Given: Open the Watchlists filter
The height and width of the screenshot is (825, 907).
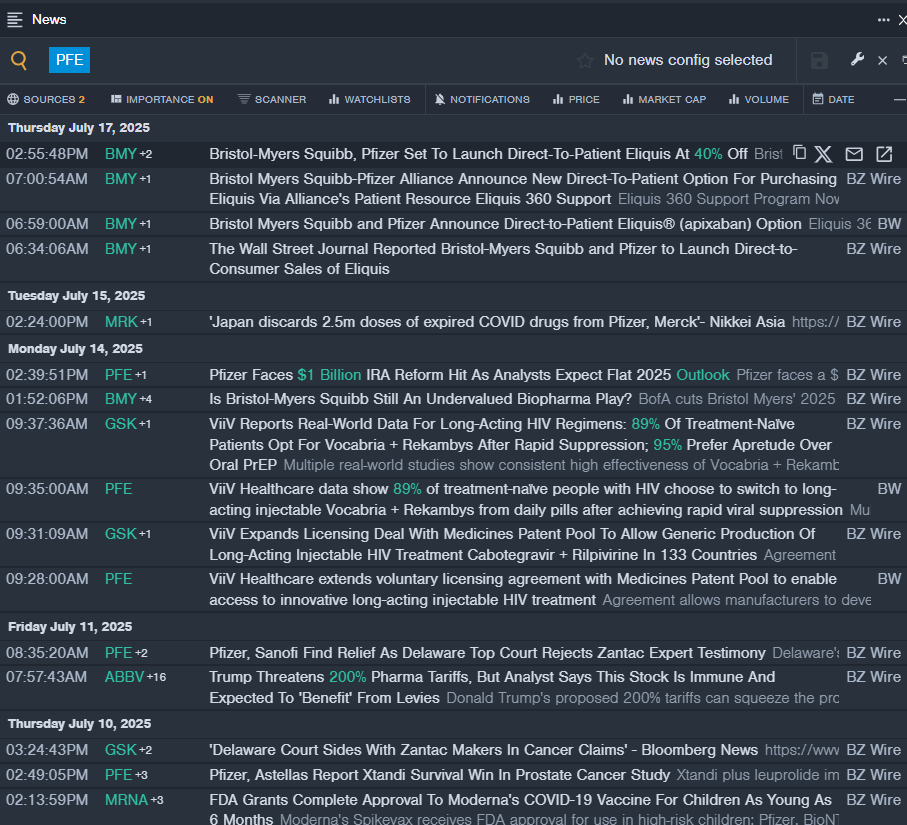Looking at the screenshot, I should pyautogui.click(x=370, y=100).
